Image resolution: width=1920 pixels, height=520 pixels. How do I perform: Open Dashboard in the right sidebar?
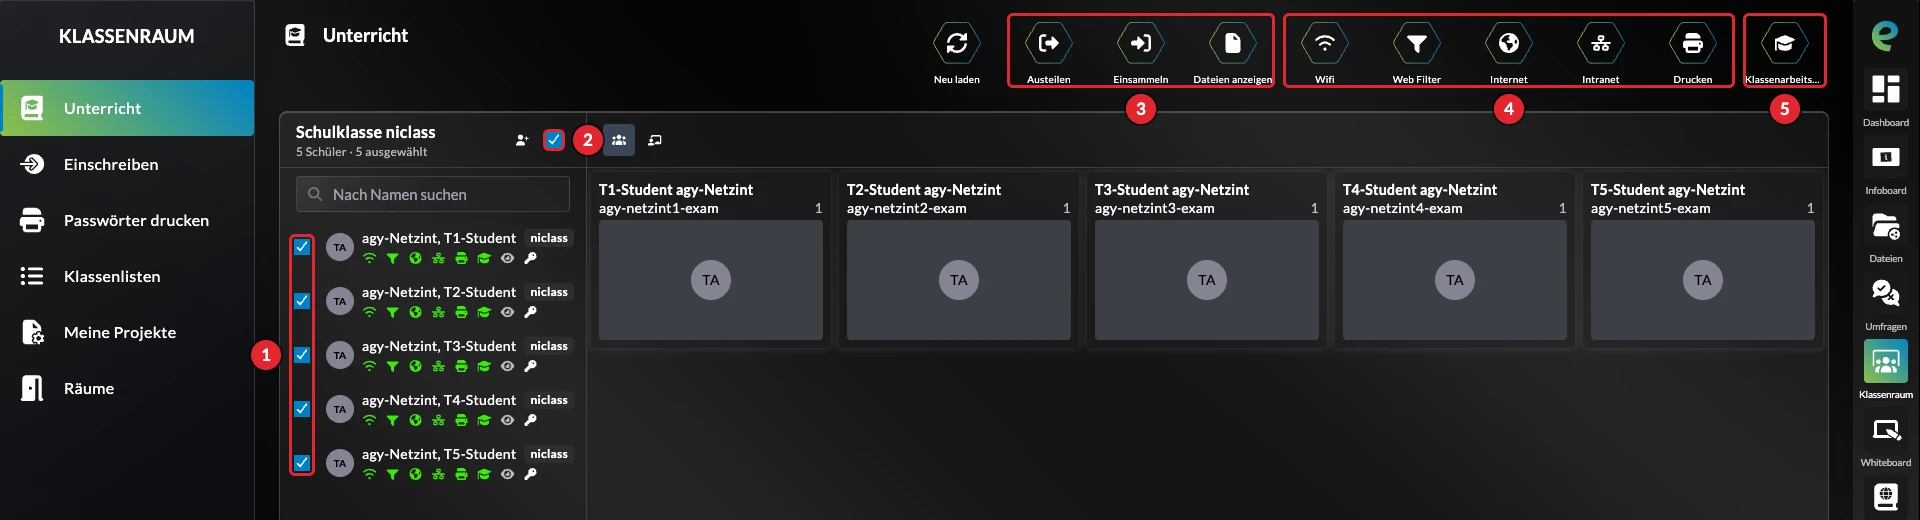[1885, 98]
